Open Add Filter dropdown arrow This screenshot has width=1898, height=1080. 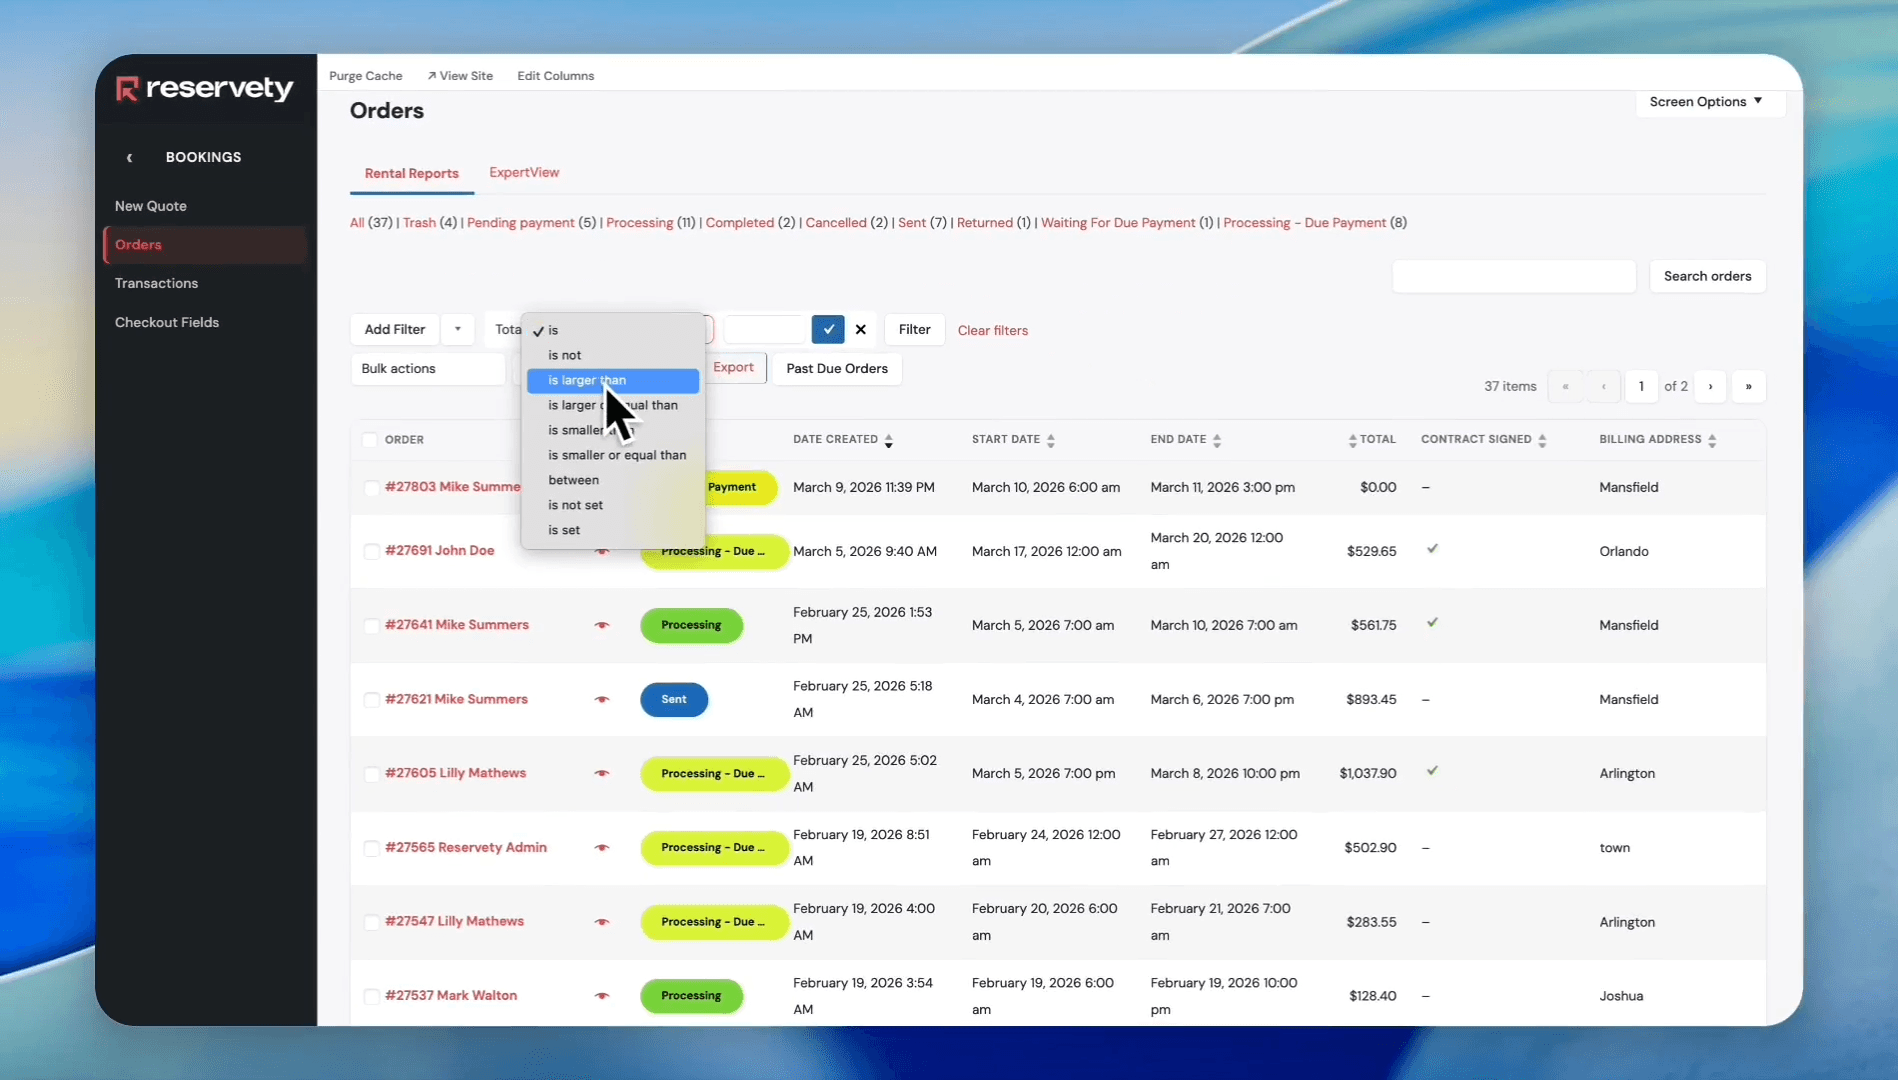[457, 329]
